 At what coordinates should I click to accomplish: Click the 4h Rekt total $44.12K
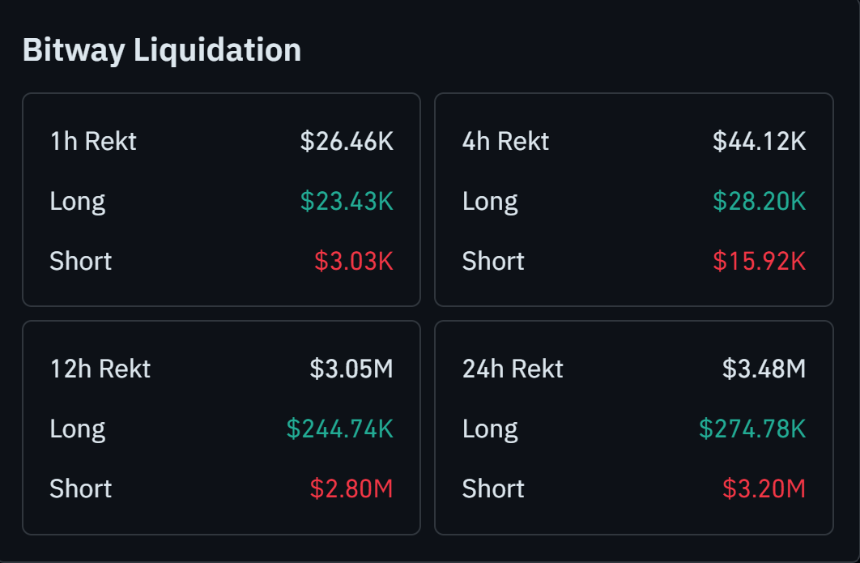759,142
